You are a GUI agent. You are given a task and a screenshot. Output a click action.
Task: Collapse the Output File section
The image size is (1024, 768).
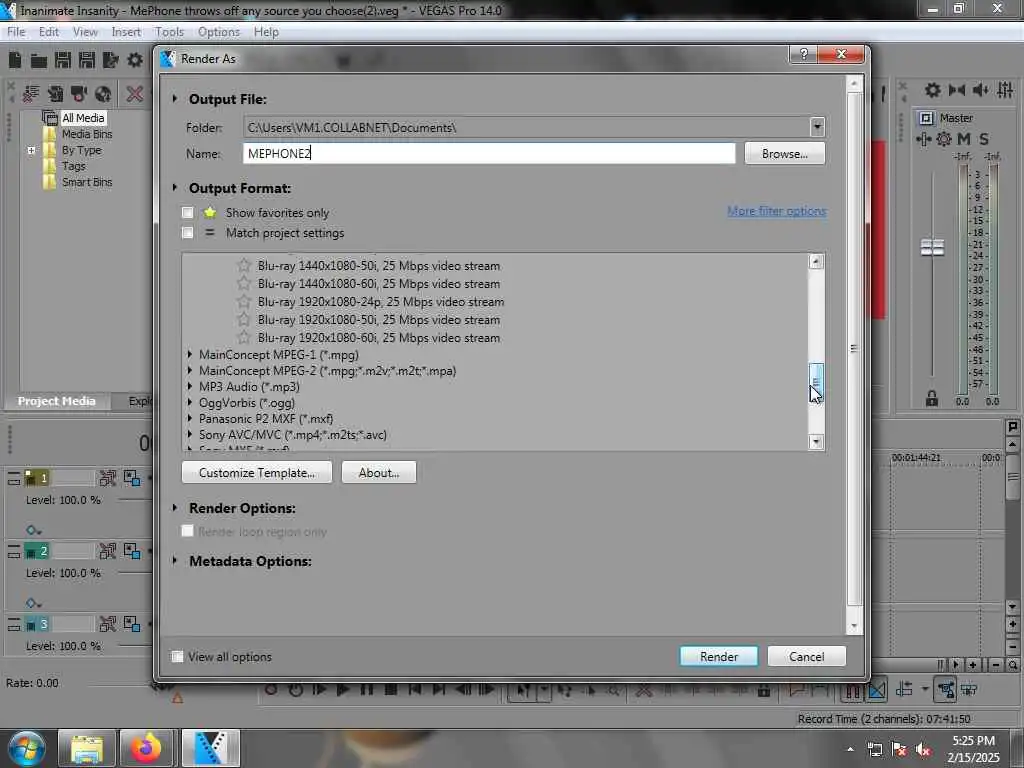tap(175, 99)
